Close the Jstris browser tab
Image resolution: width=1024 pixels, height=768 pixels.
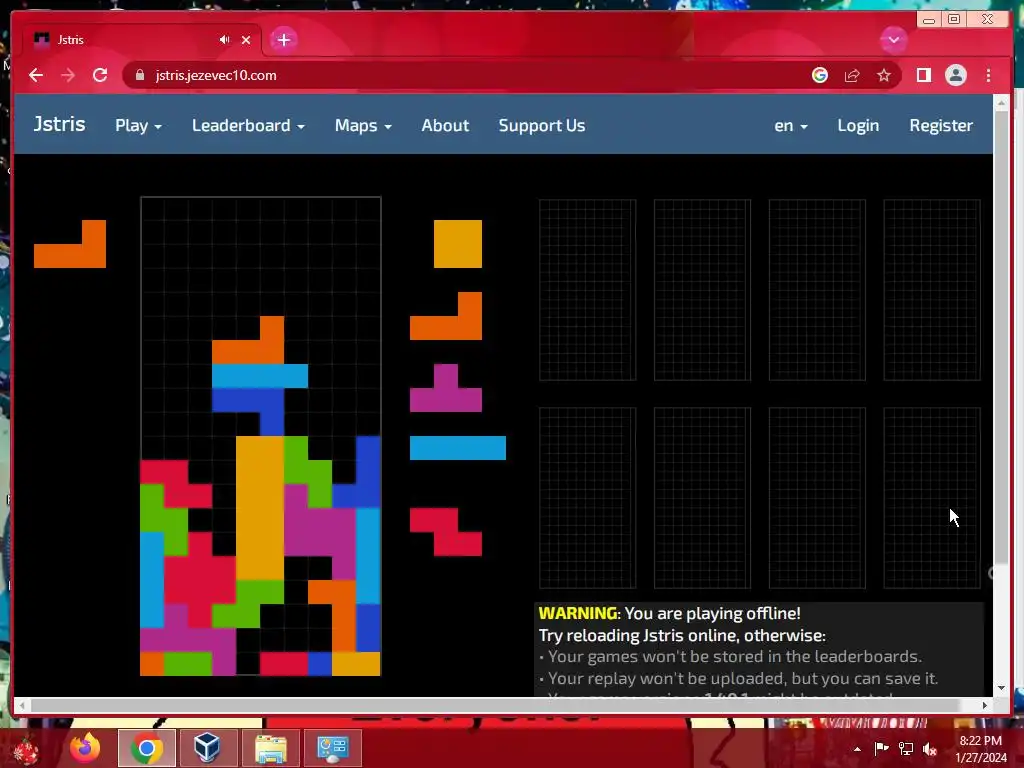point(246,40)
